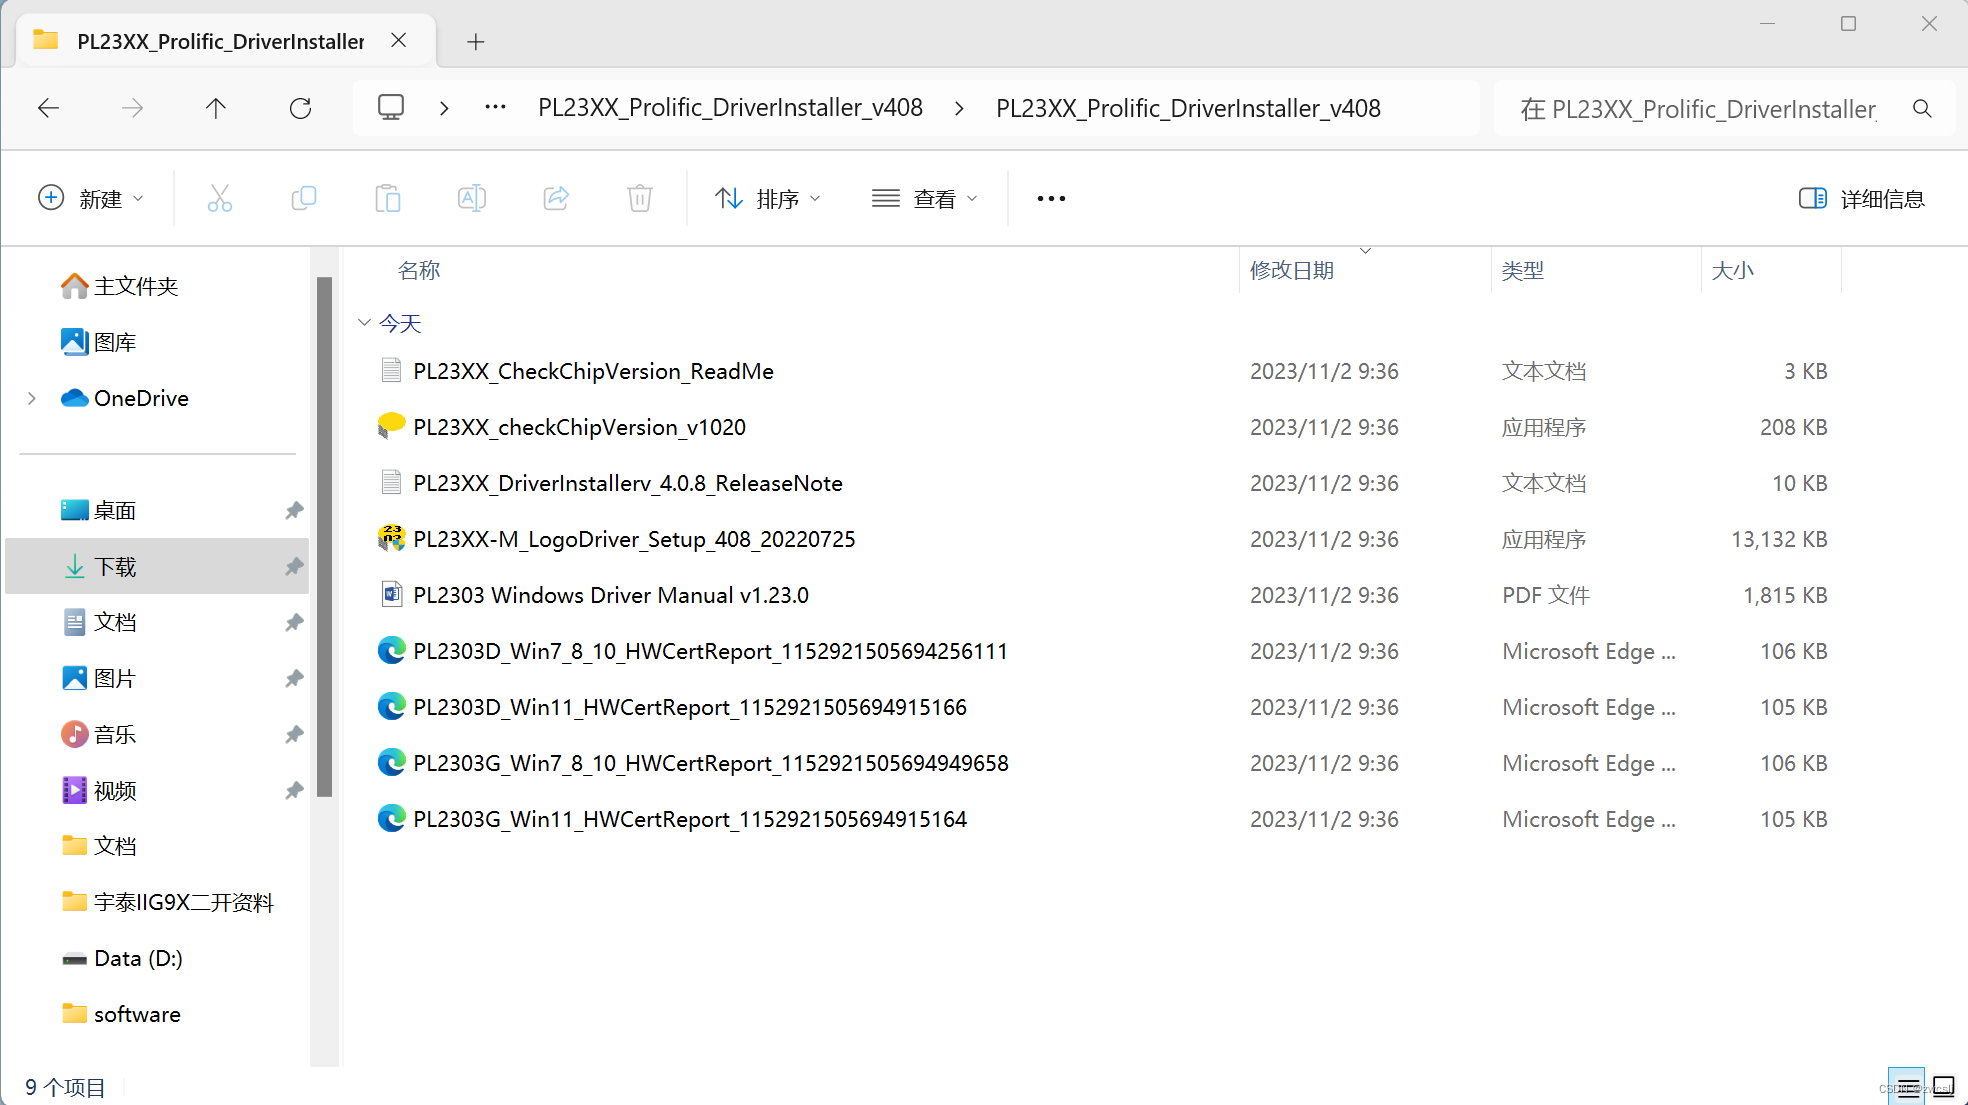Open a new tab with plus button

476,41
